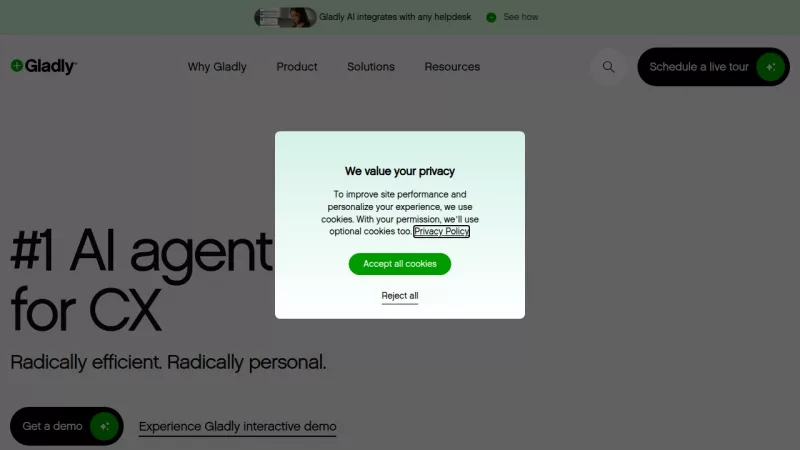Open the Why Gladly menu
Viewport: 800px width, 450px height.
coord(217,67)
